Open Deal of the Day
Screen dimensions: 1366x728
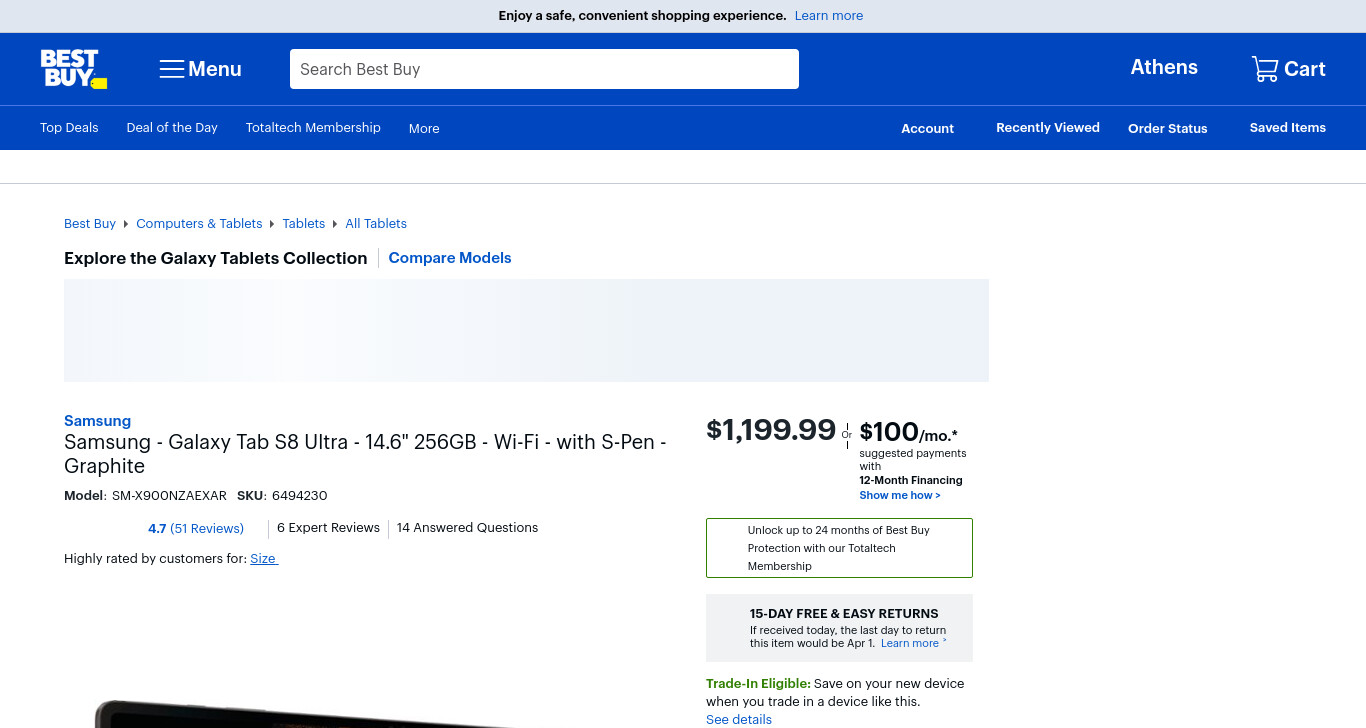(172, 127)
